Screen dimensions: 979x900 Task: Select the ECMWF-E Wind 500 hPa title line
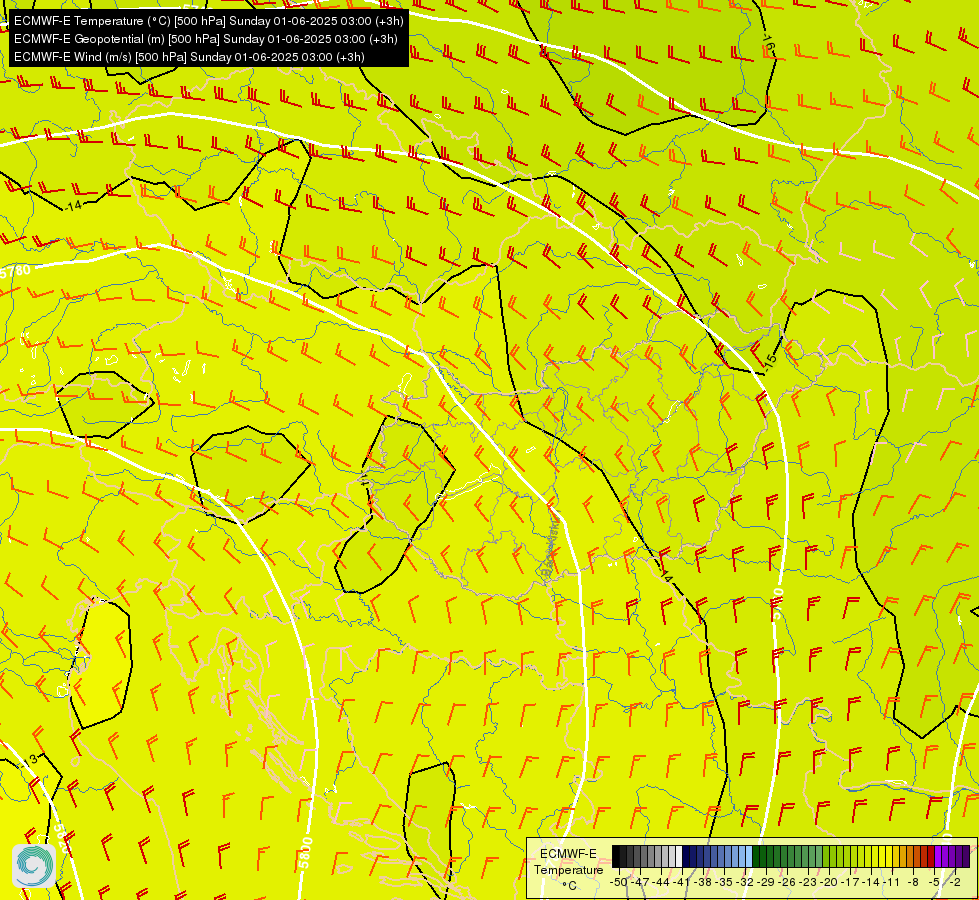pyautogui.click(x=189, y=57)
